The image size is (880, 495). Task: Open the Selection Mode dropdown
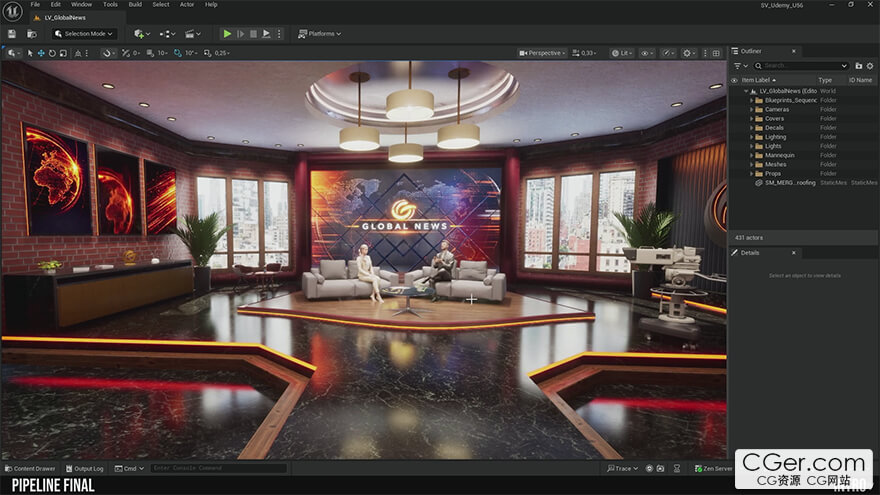coord(84,34)
